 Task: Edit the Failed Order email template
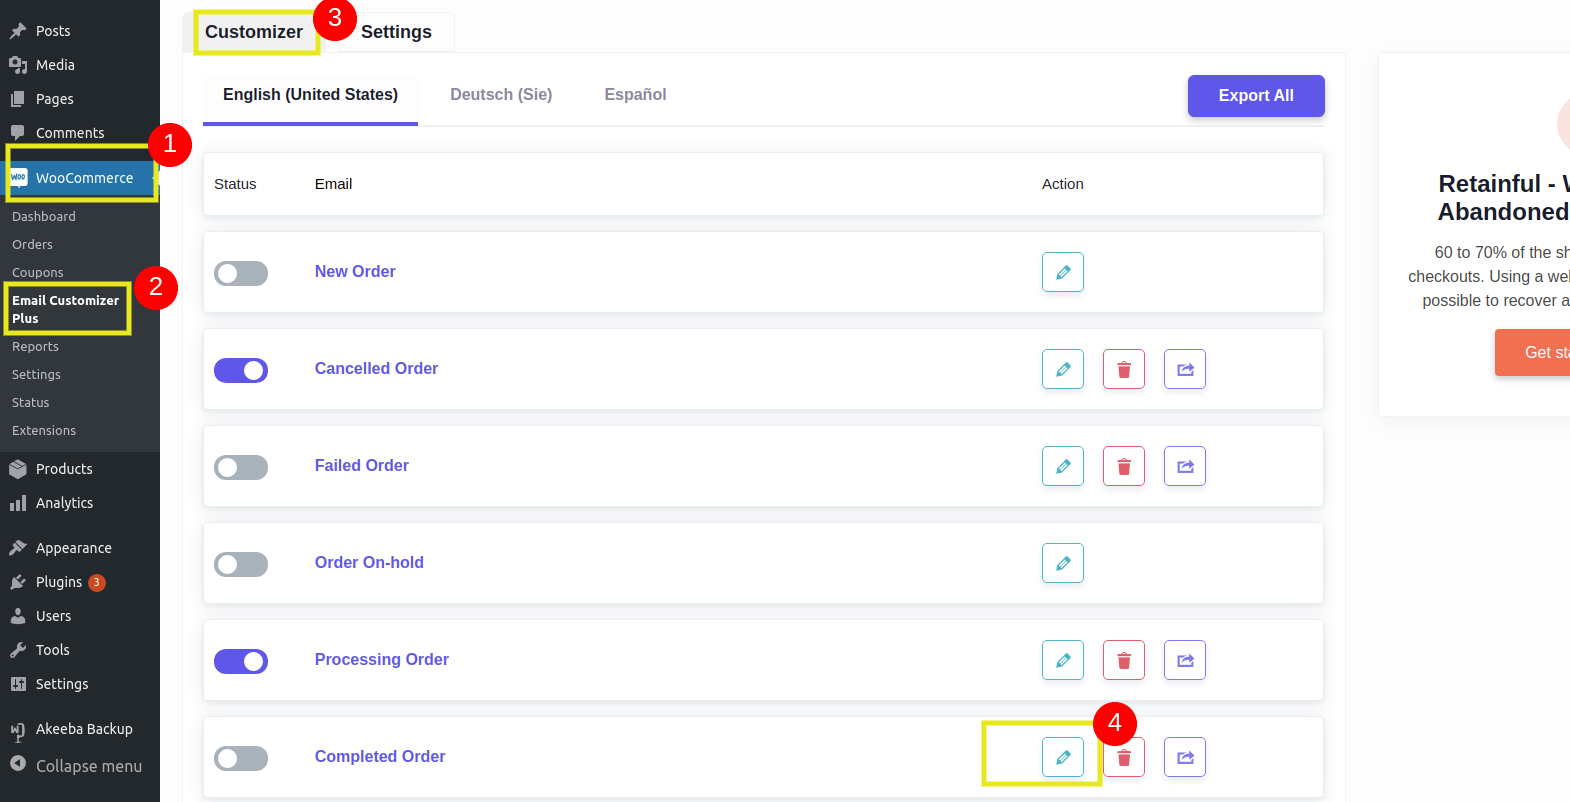click(1063, 466)
